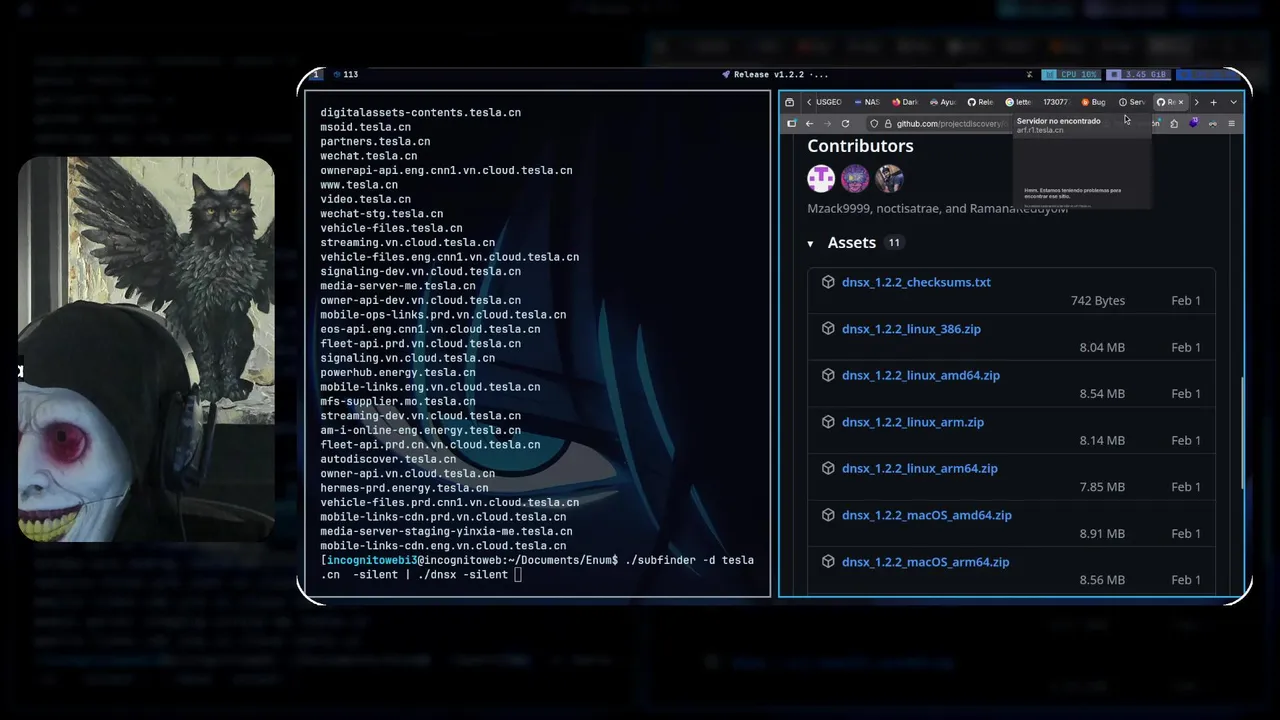The image size is (1280, 720).
Task: Switch to the 'Serv' not-found tab
Action: 1131,102
